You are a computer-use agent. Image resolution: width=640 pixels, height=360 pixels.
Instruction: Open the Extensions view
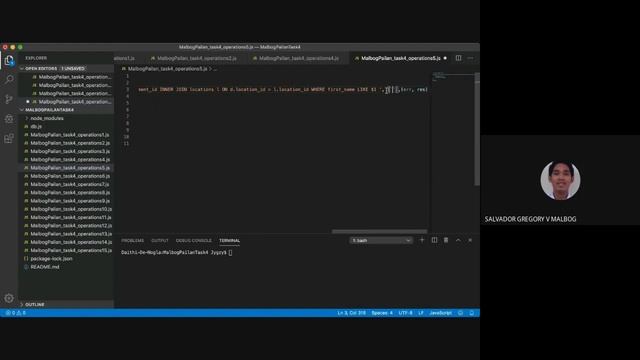[9, 138]
